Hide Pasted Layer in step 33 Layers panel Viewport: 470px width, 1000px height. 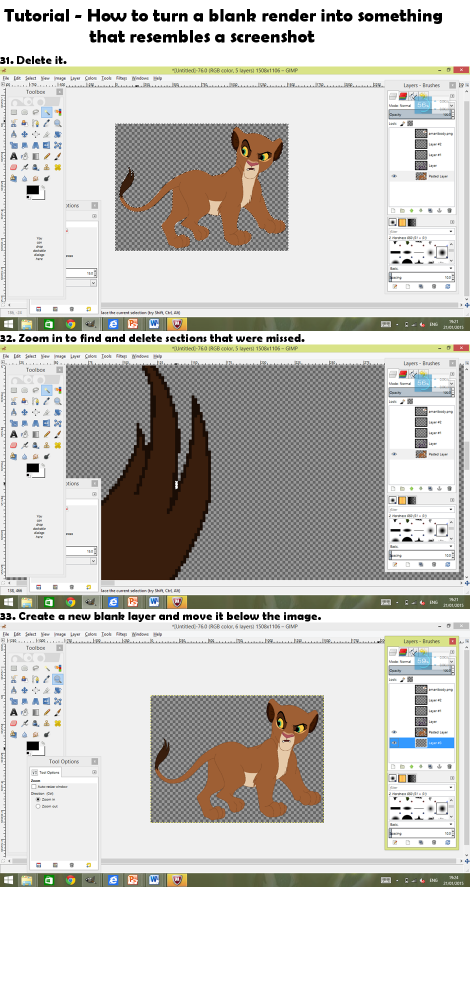394,732
